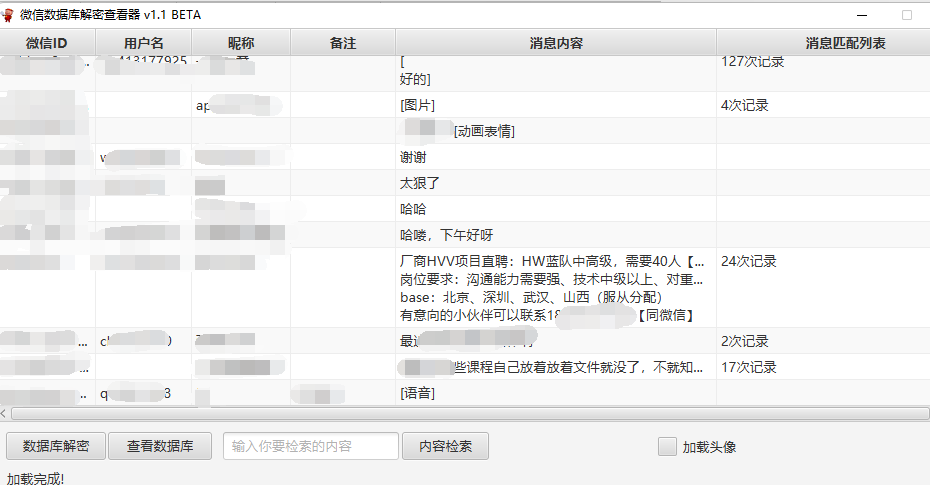
Task: Sort by the 用户名 column header
Action: (144, 43)
